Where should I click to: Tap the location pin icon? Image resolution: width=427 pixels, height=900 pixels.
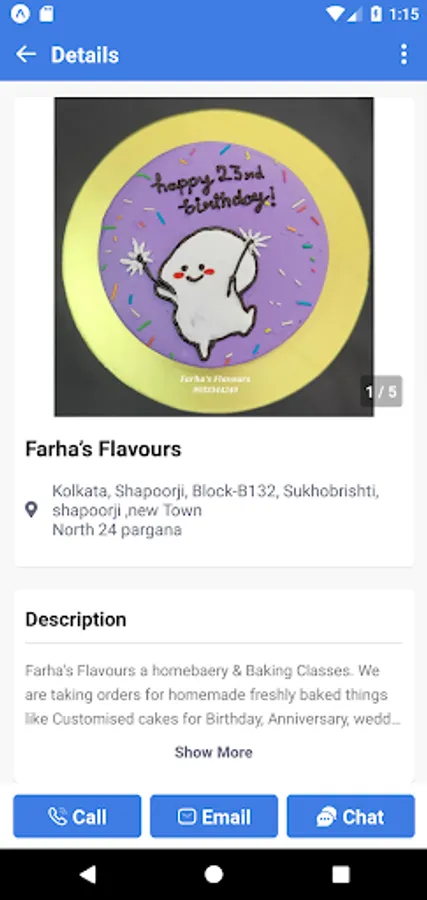[x=31, y=510]
